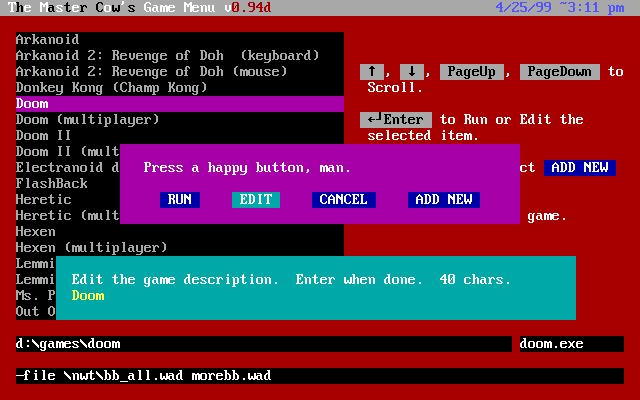Click the Enter key hint
This screenshot has width=640, height=400.
396,120
